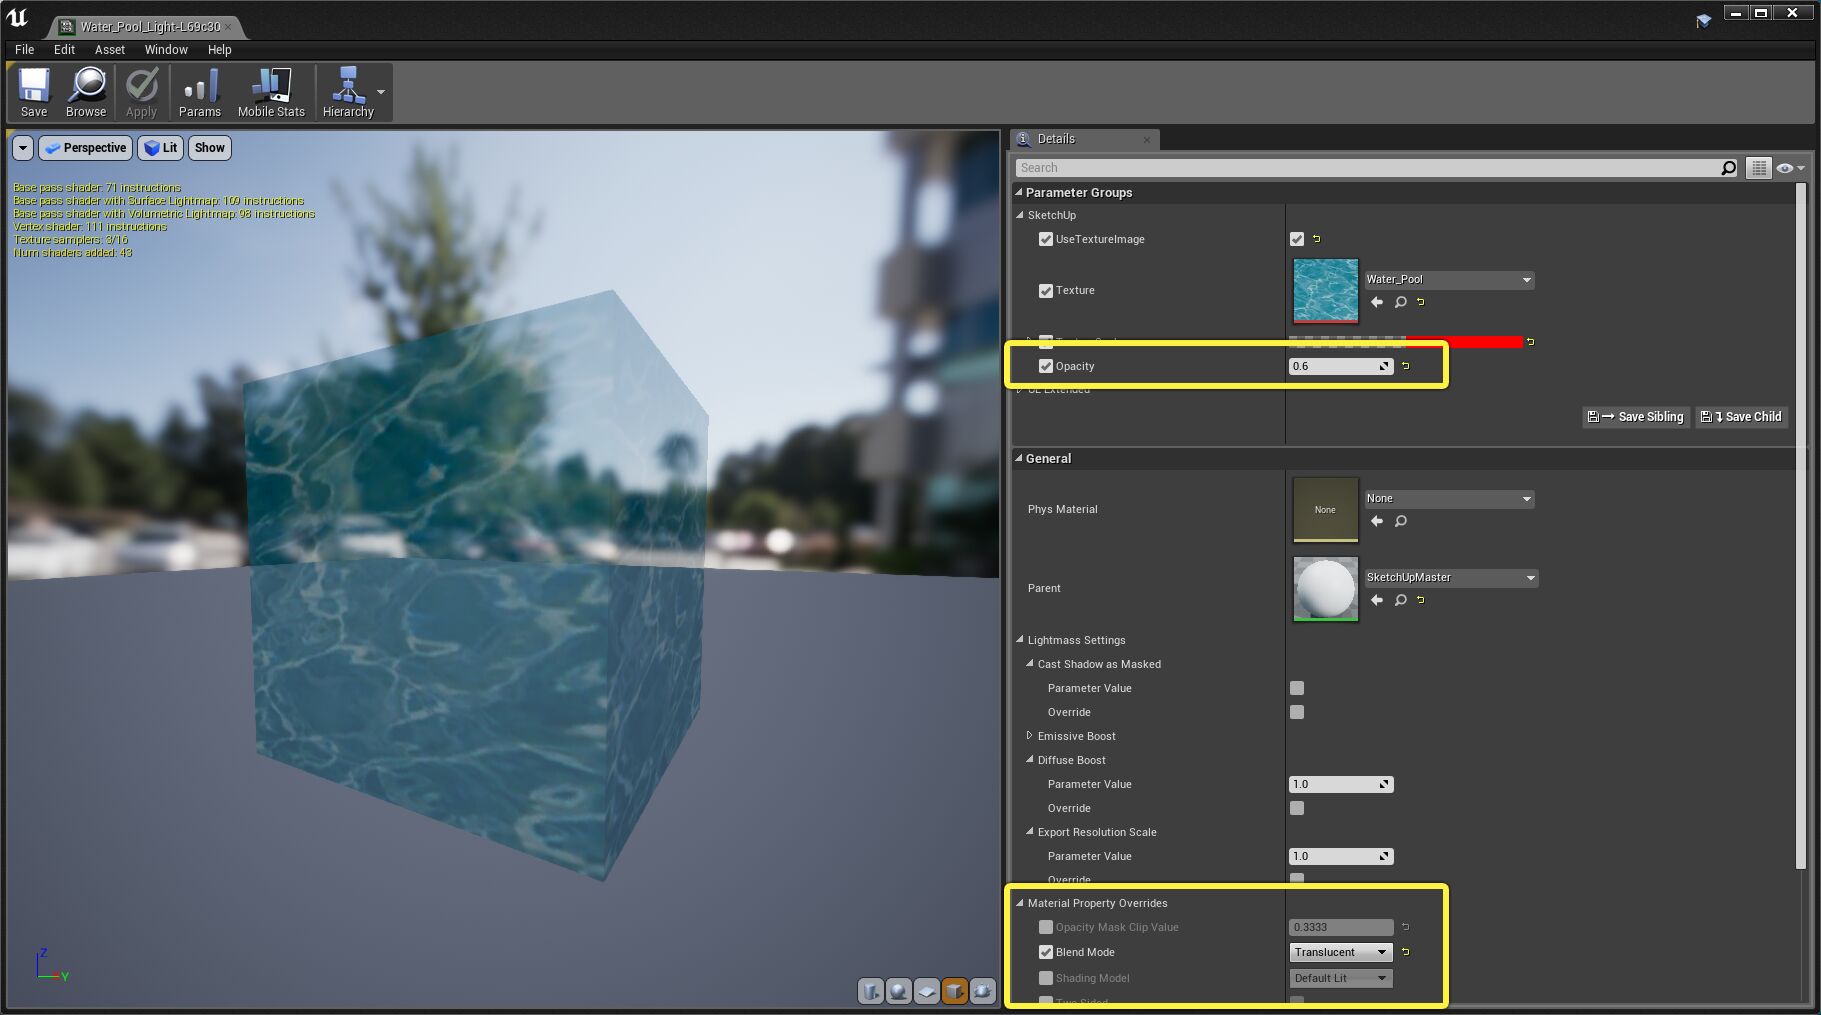Screen dimensions: 1821x1015
Task: Click the Save toolbar icon
Action: [x=33, y=91]
